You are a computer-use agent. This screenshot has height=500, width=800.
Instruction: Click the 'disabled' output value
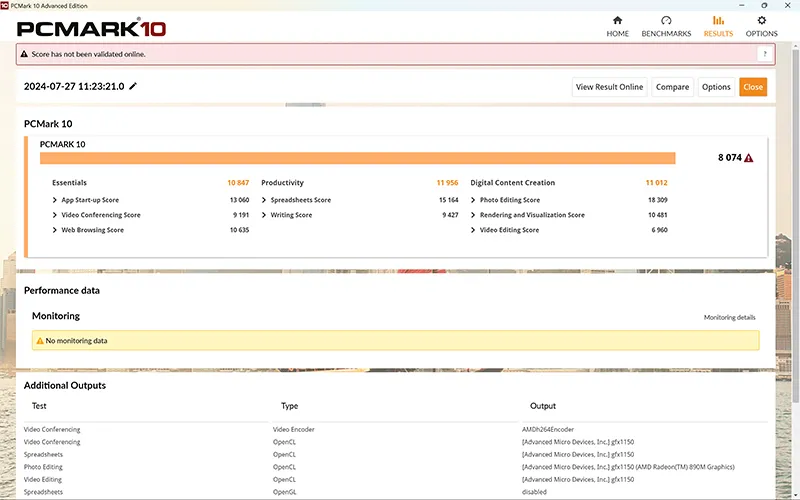point(534,492)
